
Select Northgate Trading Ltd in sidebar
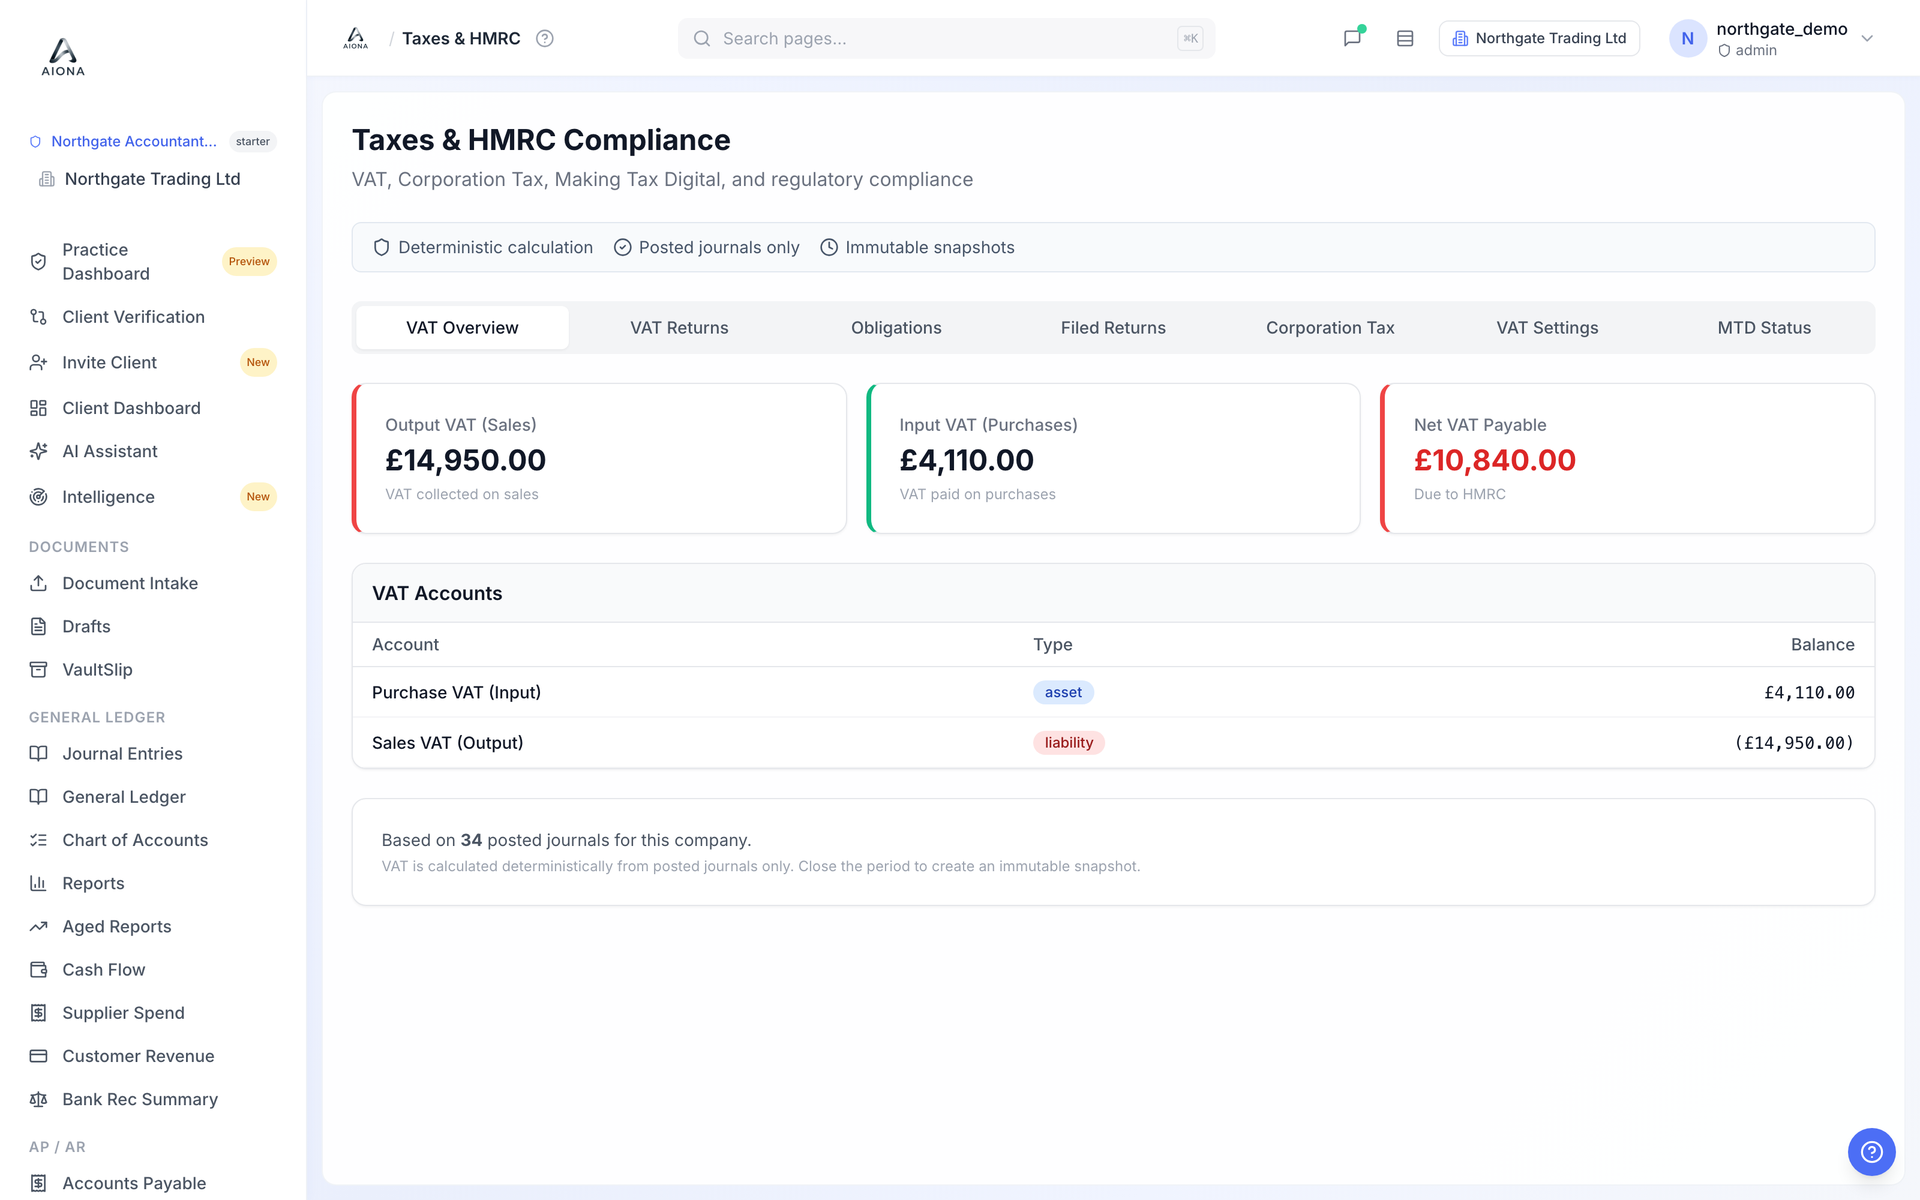pyautogui.click(x=152, y=179)
